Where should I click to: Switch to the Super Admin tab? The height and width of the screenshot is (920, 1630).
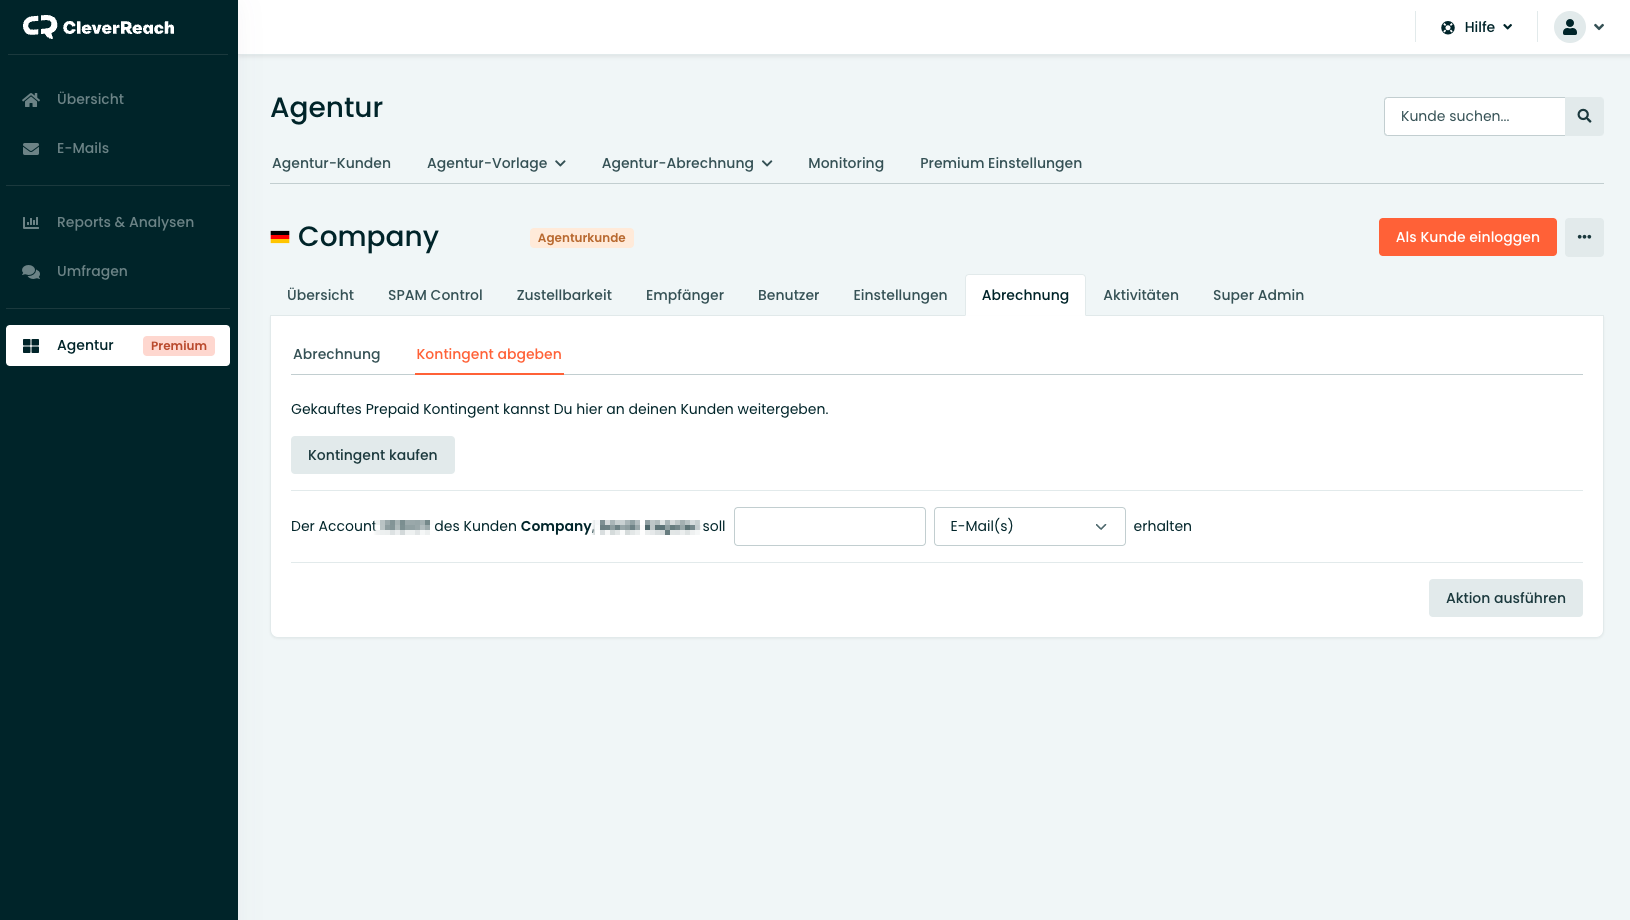pyautogui.click(x=1258, y=295)
